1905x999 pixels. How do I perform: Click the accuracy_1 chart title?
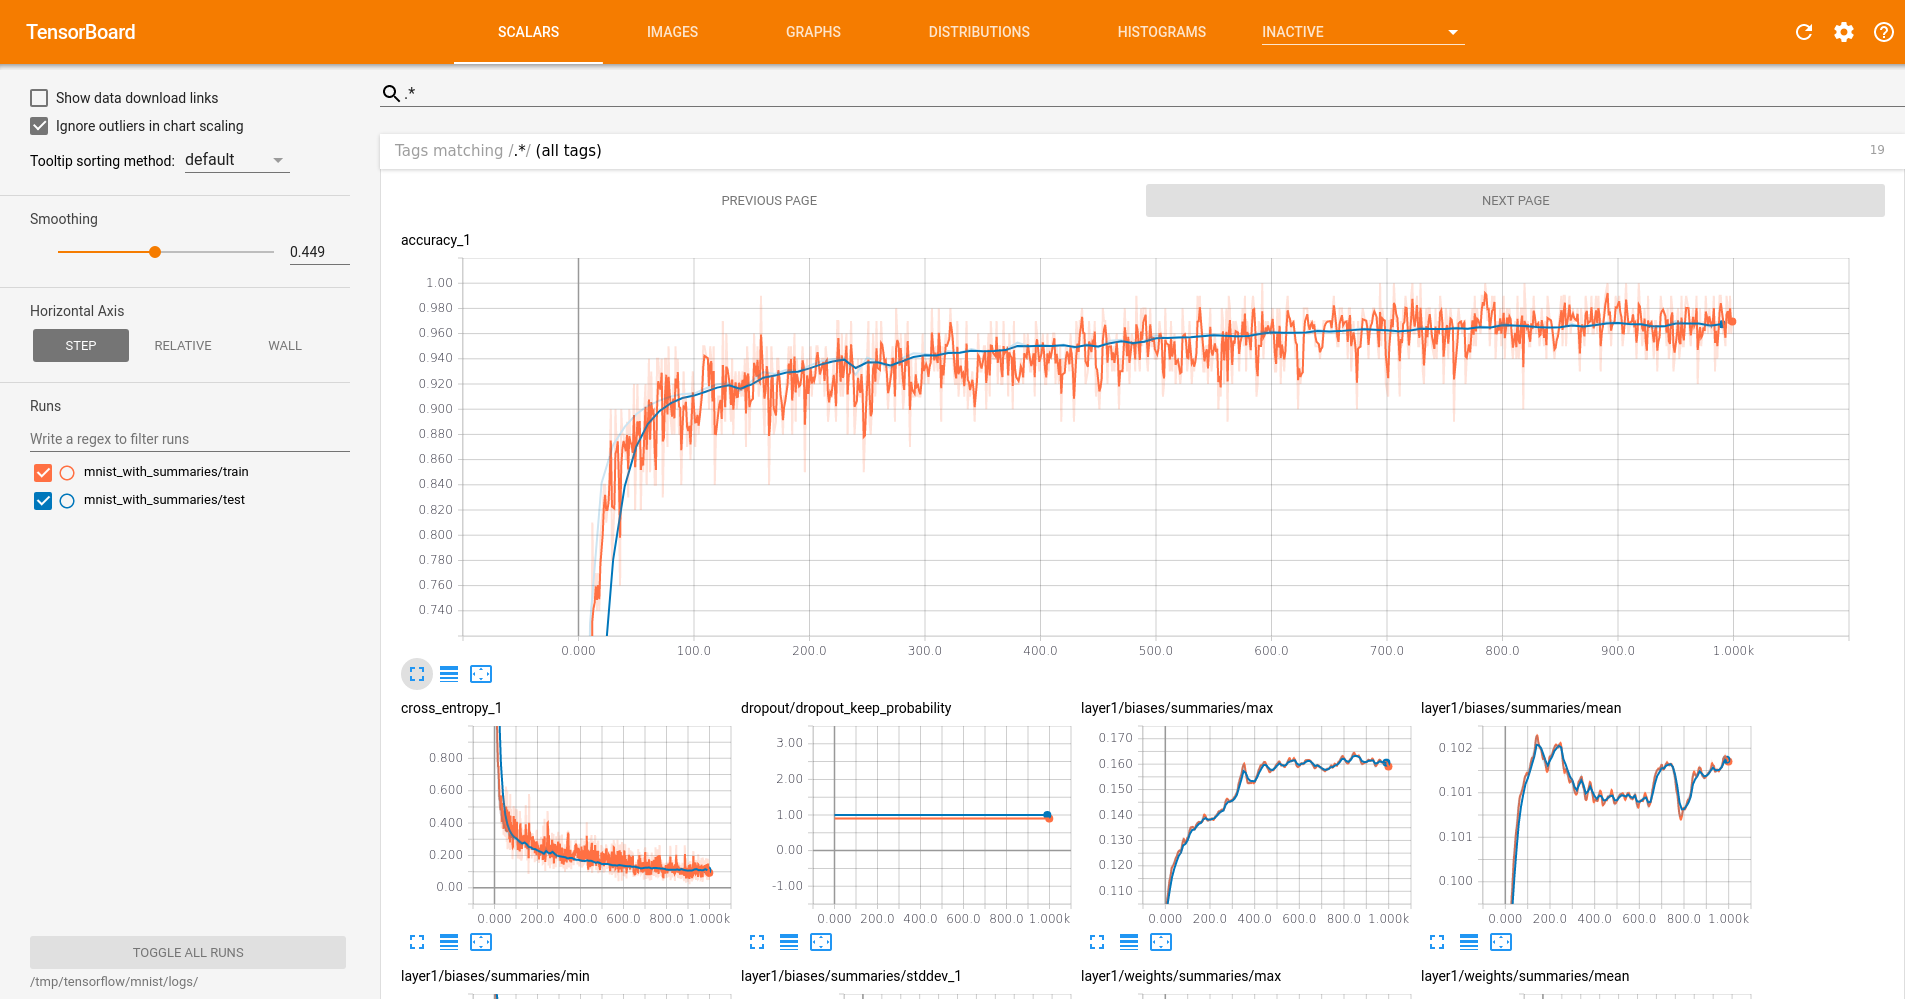(x=436, y=240)
